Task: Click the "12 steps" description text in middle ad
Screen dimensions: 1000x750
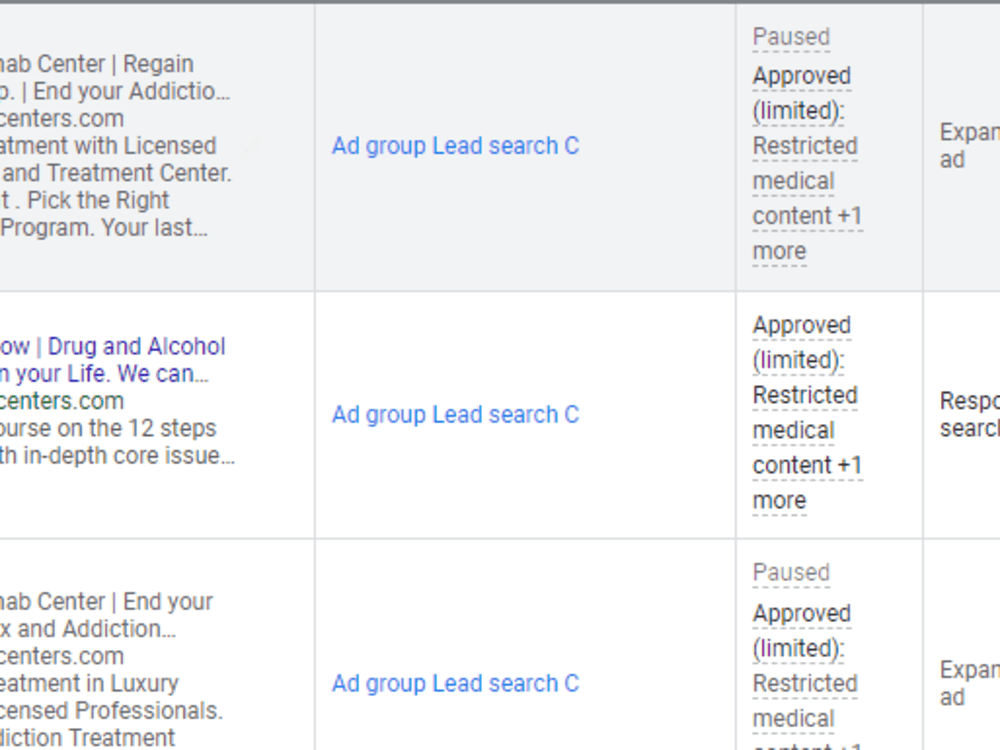Action: (110, 428)
